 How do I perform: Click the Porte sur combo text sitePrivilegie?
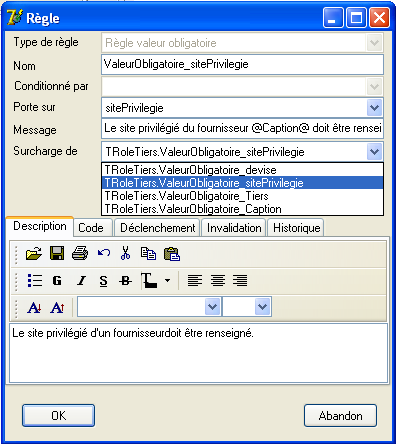[134, 108]
